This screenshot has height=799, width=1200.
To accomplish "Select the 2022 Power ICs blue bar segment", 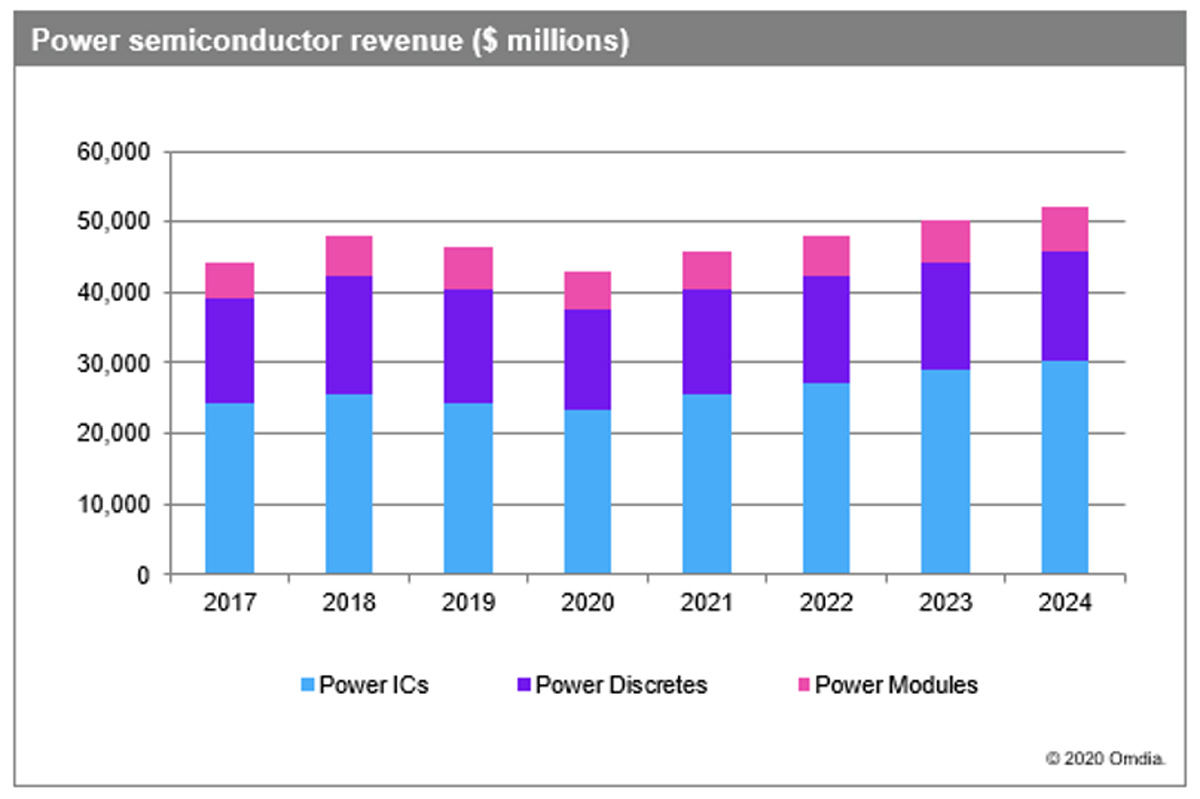I will (x=827, y=479).
